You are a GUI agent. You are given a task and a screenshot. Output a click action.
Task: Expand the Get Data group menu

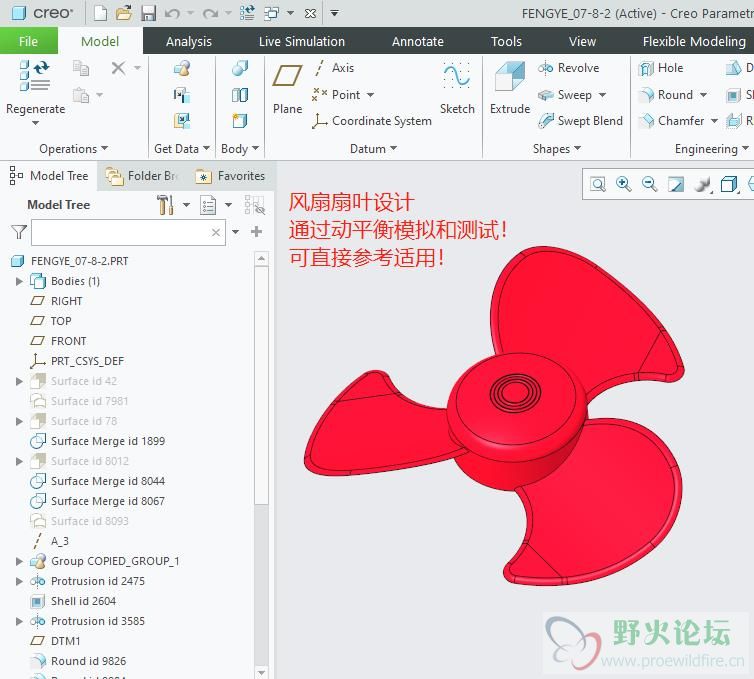182,149
